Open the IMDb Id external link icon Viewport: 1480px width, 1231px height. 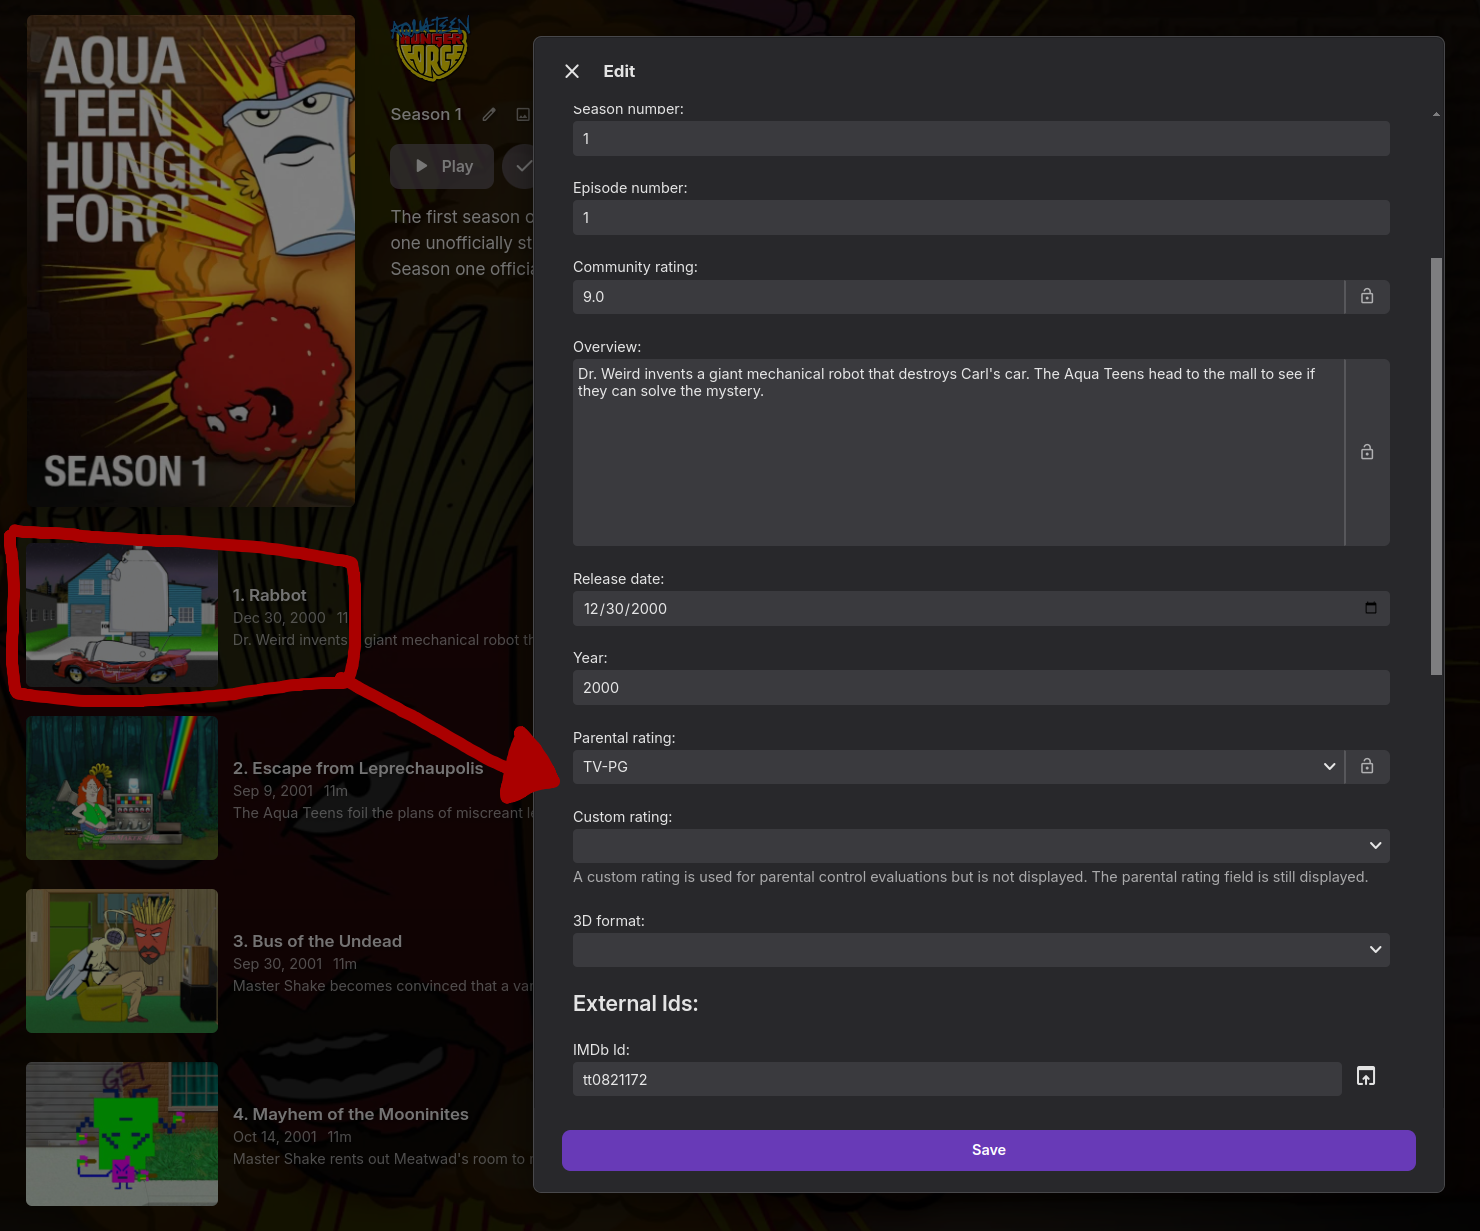[x=1366, y=1076]
